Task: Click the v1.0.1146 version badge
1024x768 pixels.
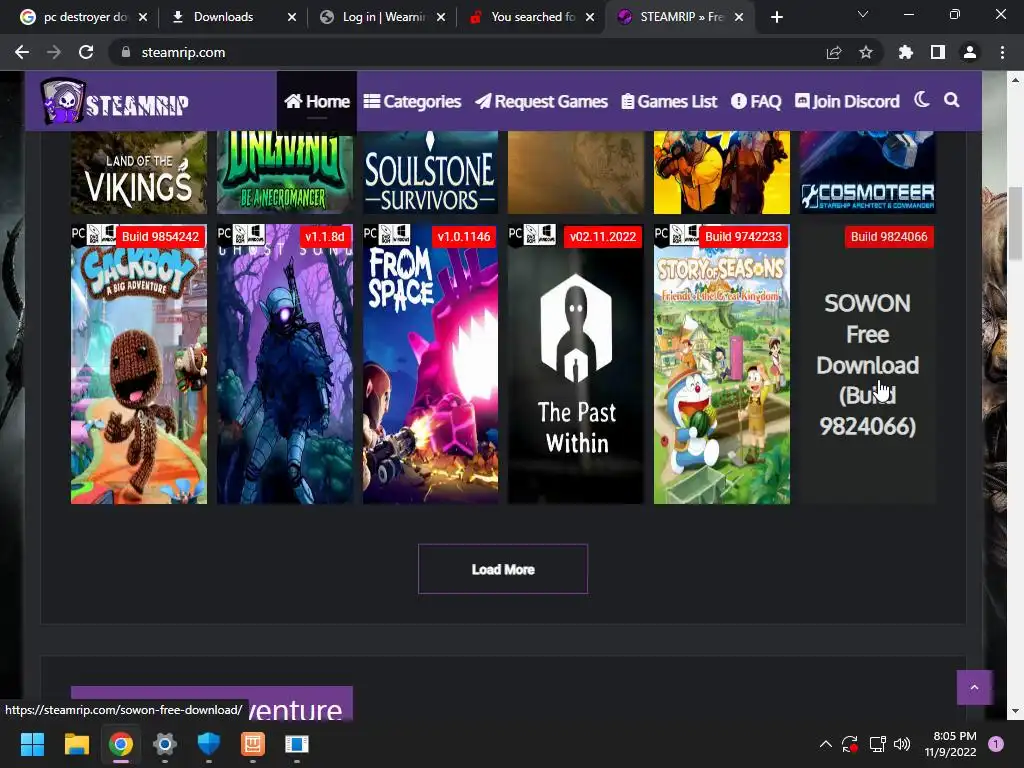Action: point(464,236)
